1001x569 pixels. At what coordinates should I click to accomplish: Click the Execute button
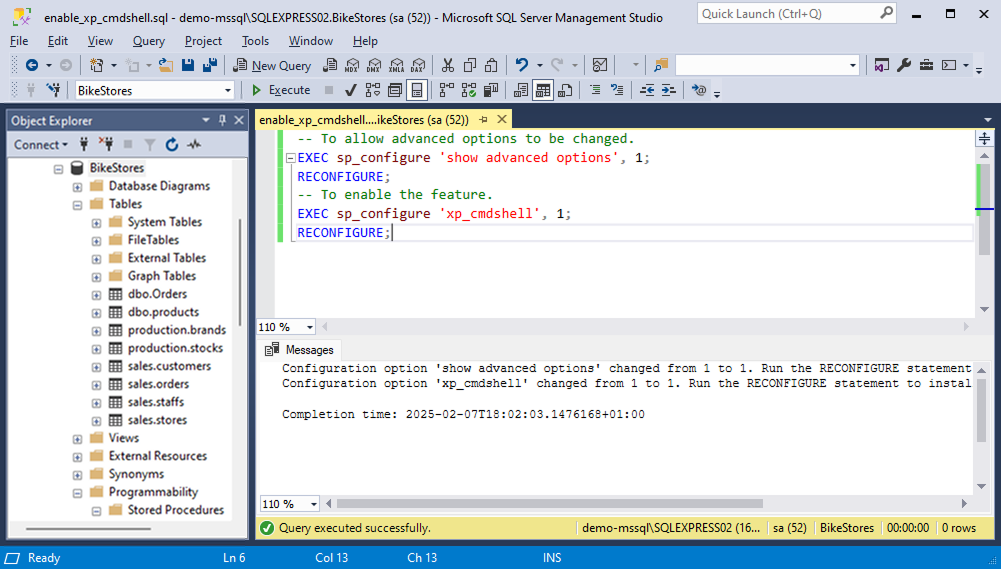tap(282, 90)
